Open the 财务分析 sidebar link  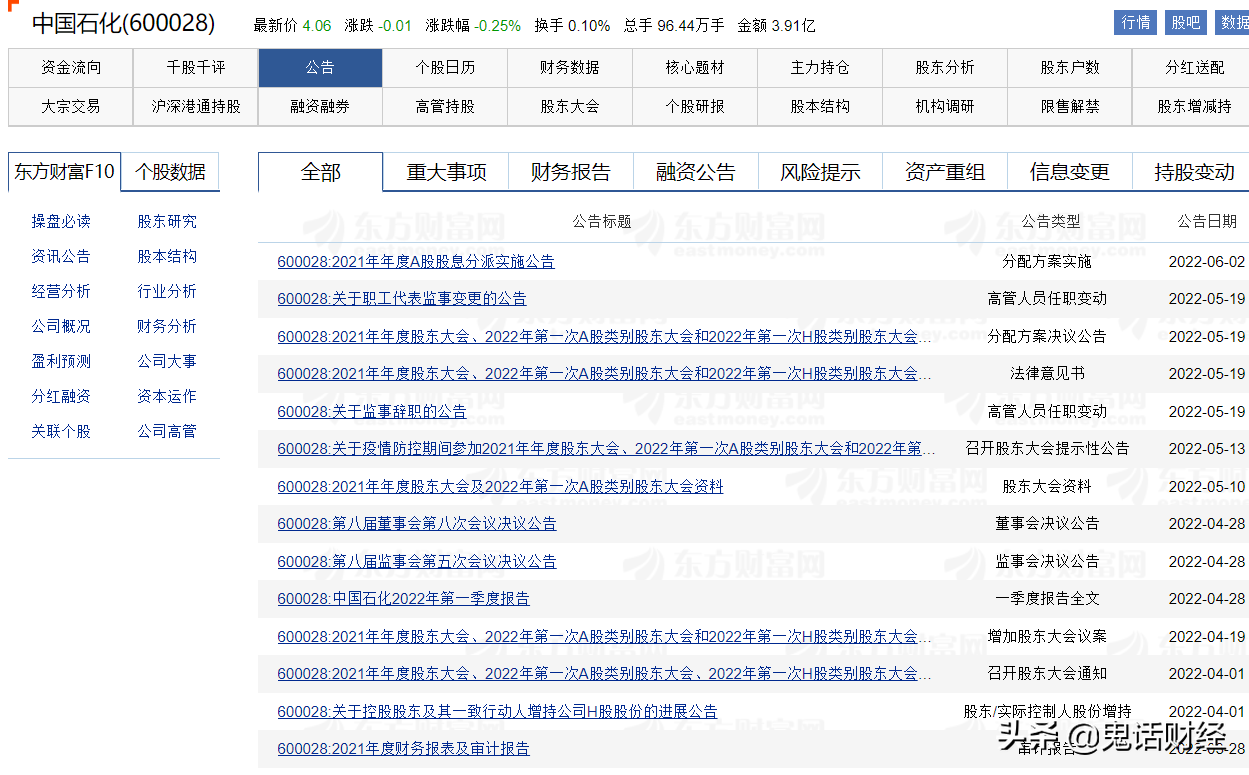[x=167, y=326]
